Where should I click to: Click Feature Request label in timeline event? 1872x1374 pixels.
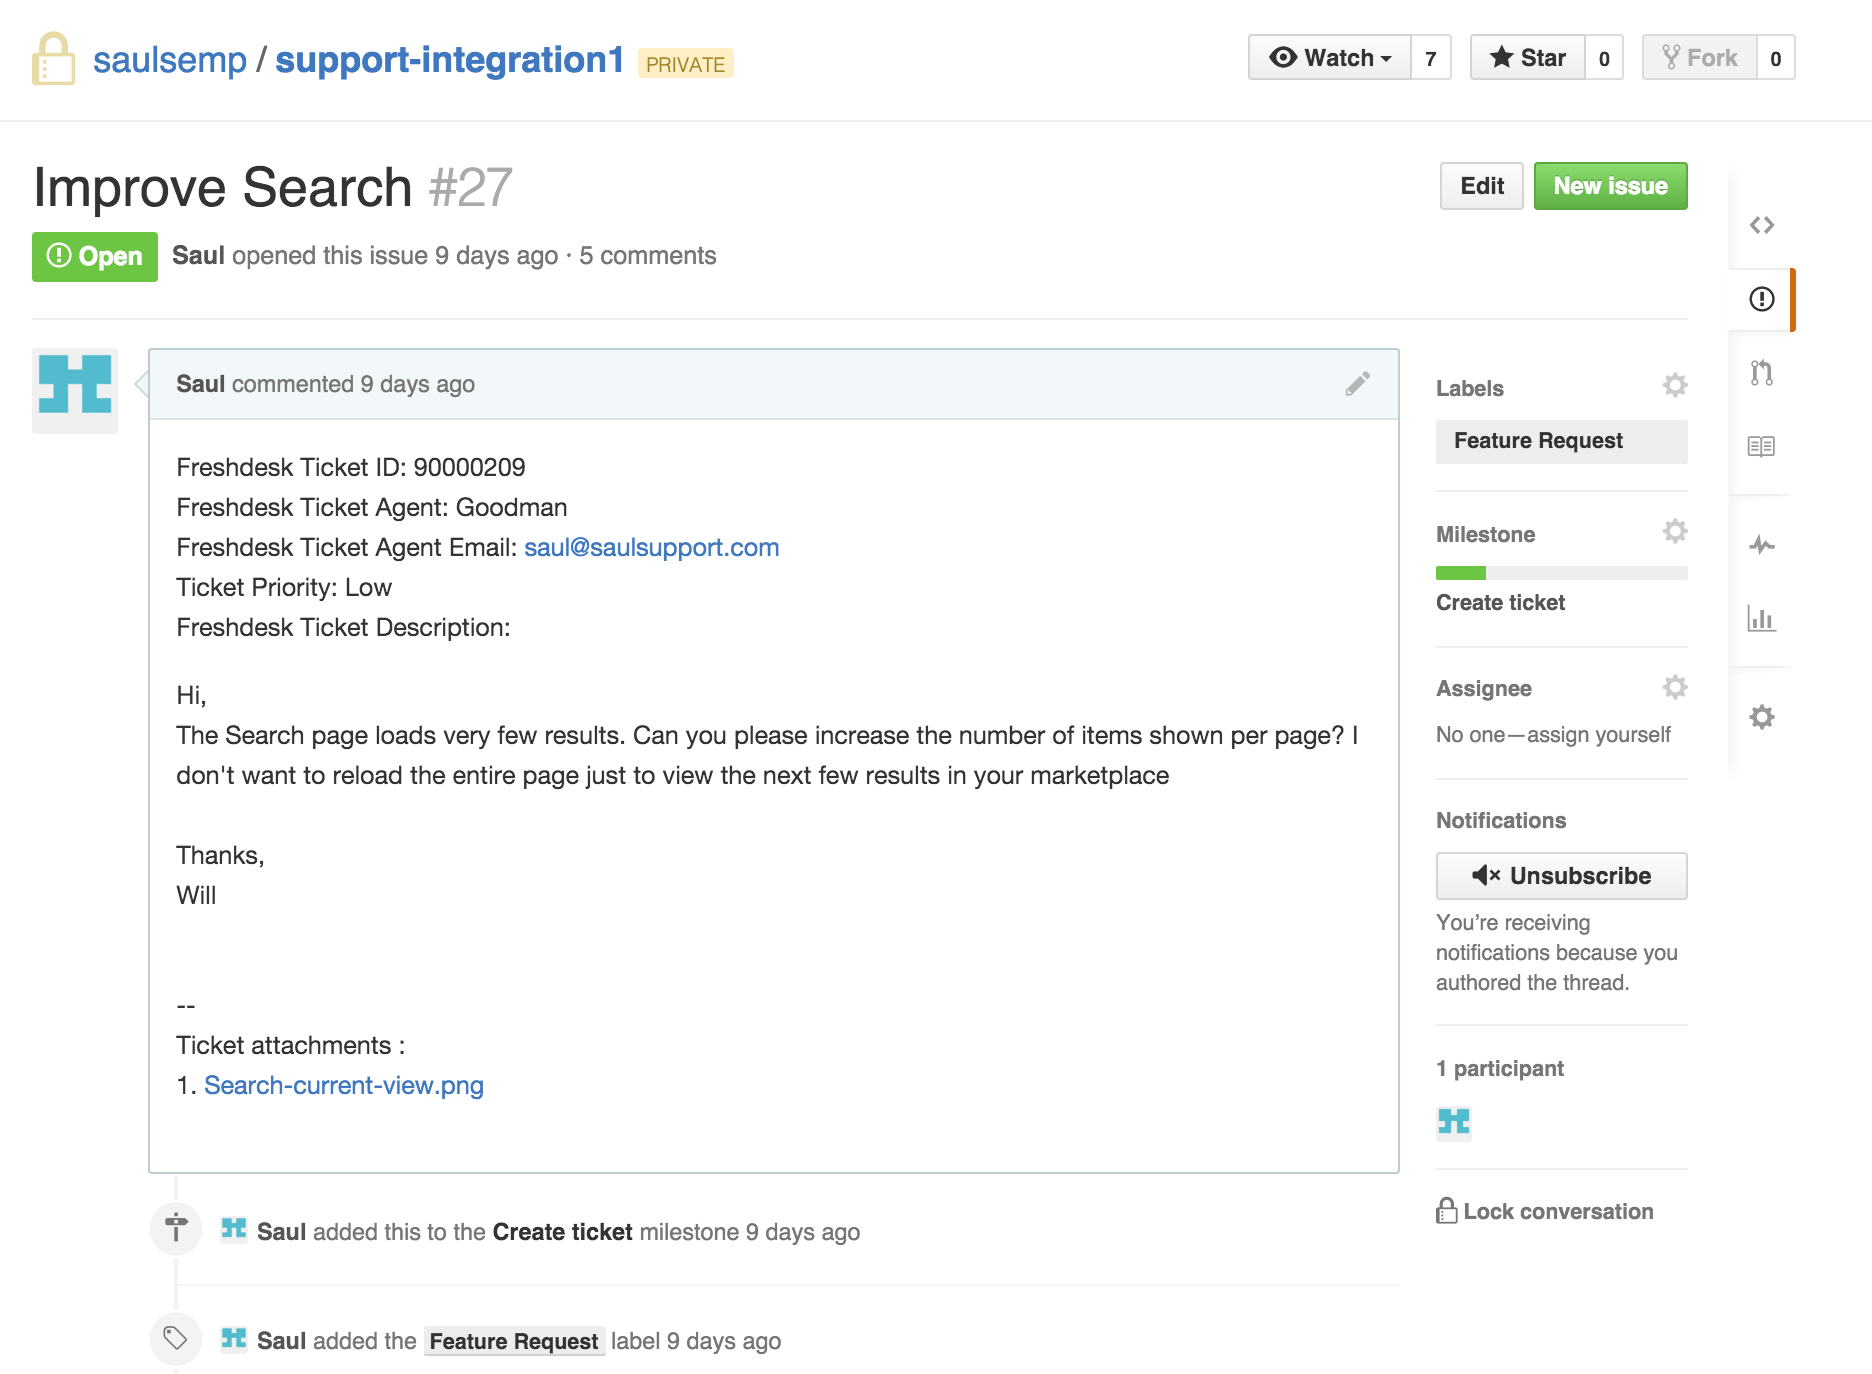tap(514, 1341)
